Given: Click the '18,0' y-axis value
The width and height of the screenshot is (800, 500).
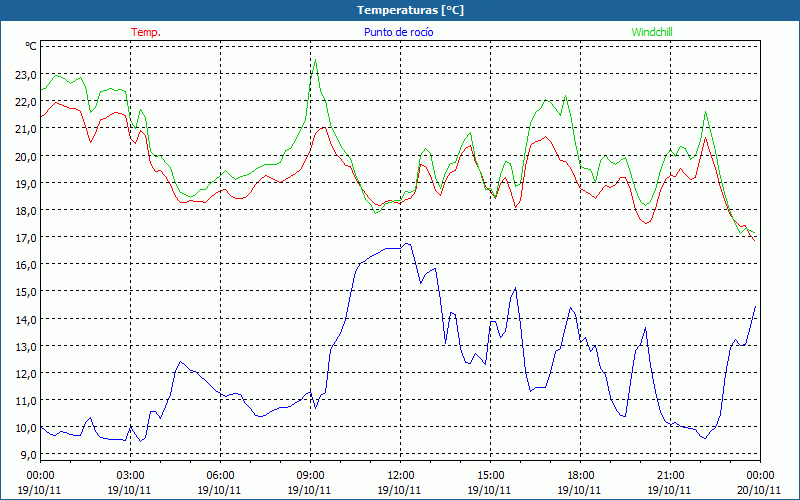Looking at the screenshot, I should click(26, 211).
